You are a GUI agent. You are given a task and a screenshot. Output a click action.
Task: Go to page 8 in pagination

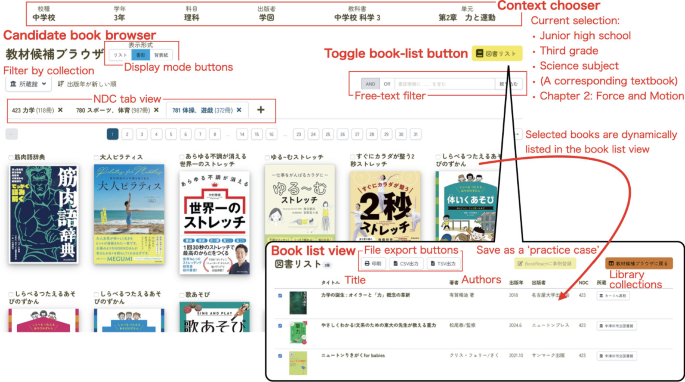(214, 134)
